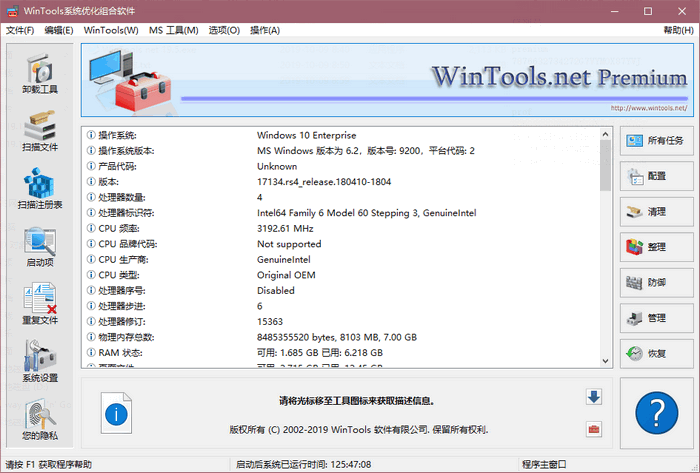Select the RAM 状态: row
700x473 pixels.
coord(341,353)
